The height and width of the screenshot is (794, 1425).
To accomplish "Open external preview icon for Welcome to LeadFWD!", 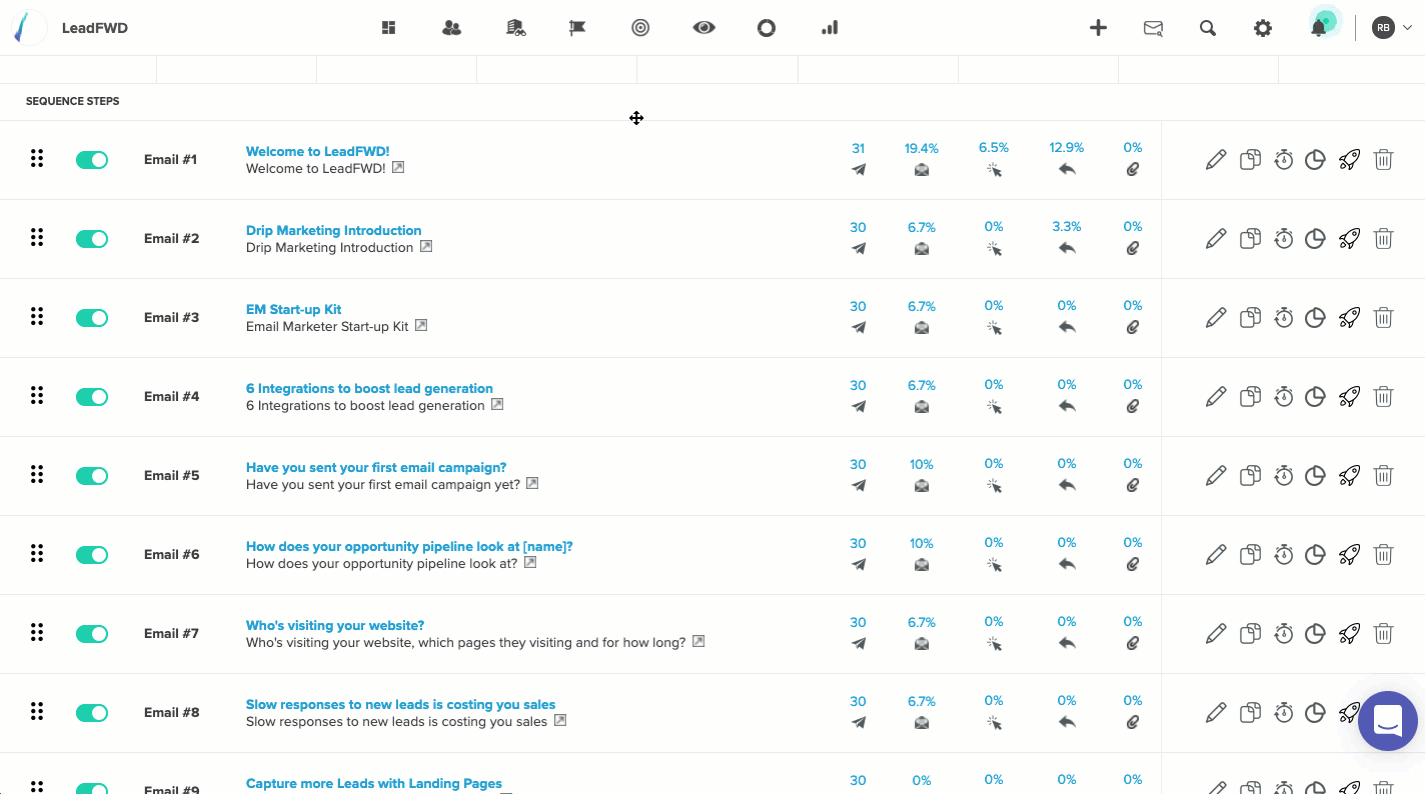I will 398,168.
